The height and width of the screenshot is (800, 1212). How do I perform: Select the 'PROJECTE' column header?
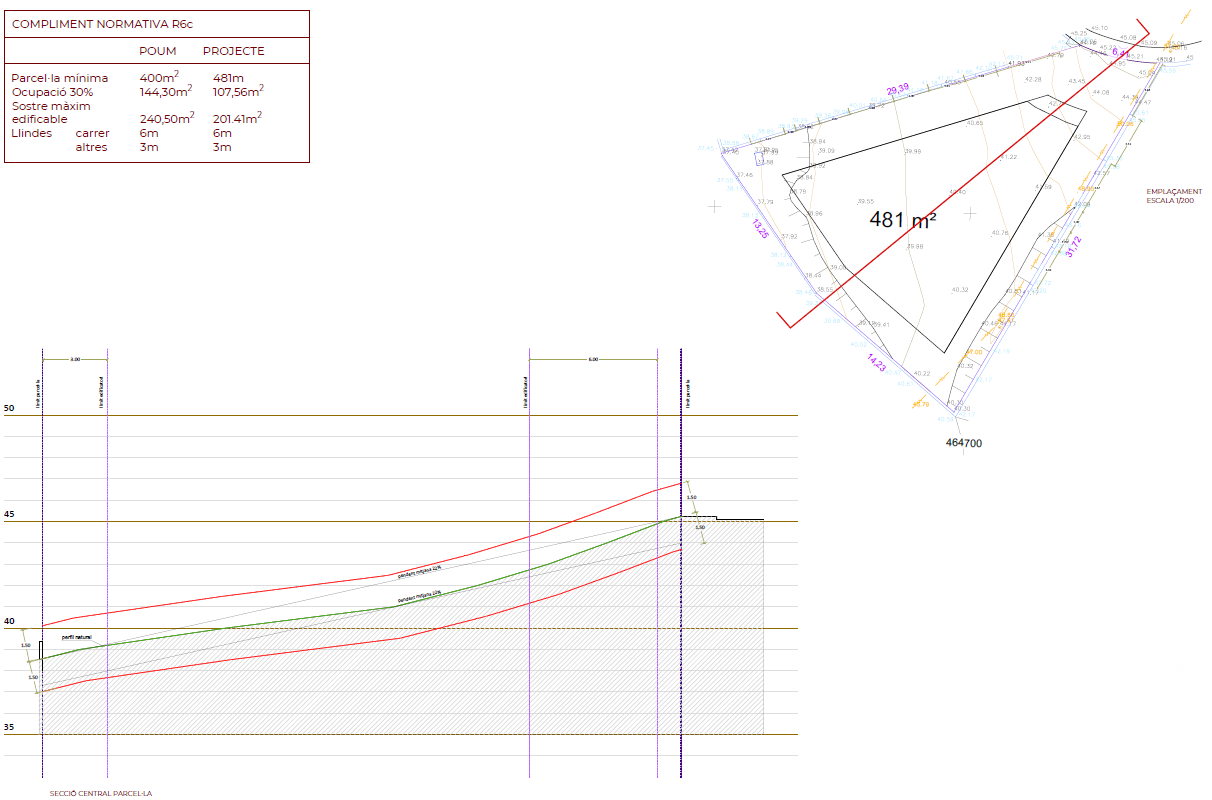point(234,52)
